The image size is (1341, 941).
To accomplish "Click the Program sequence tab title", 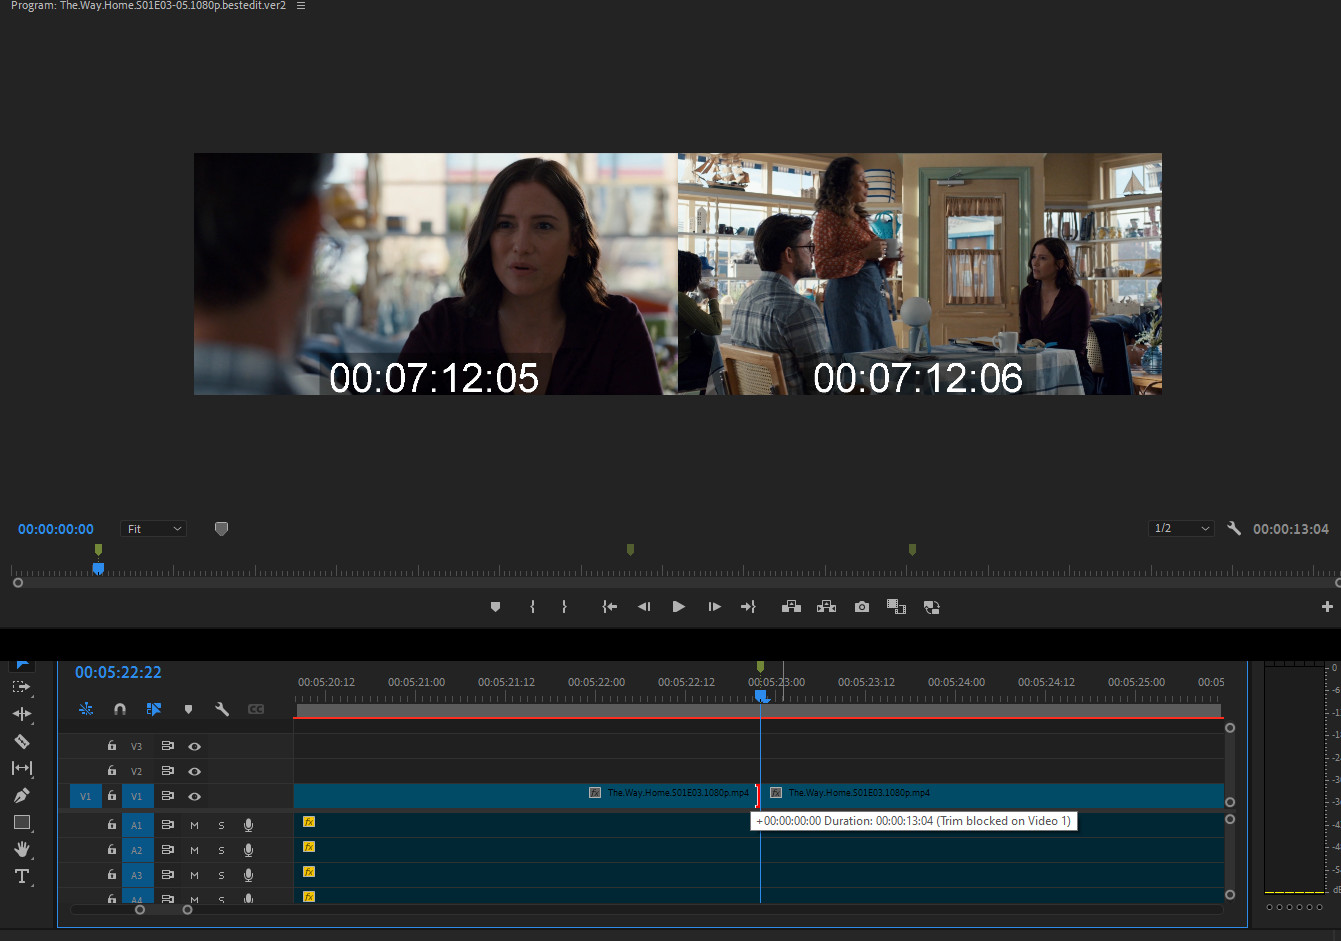I will point(148,6).
